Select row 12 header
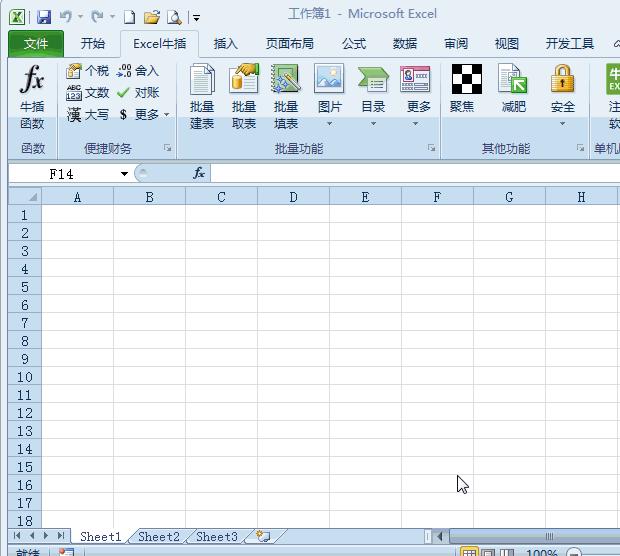 click(x=25, y=413)
